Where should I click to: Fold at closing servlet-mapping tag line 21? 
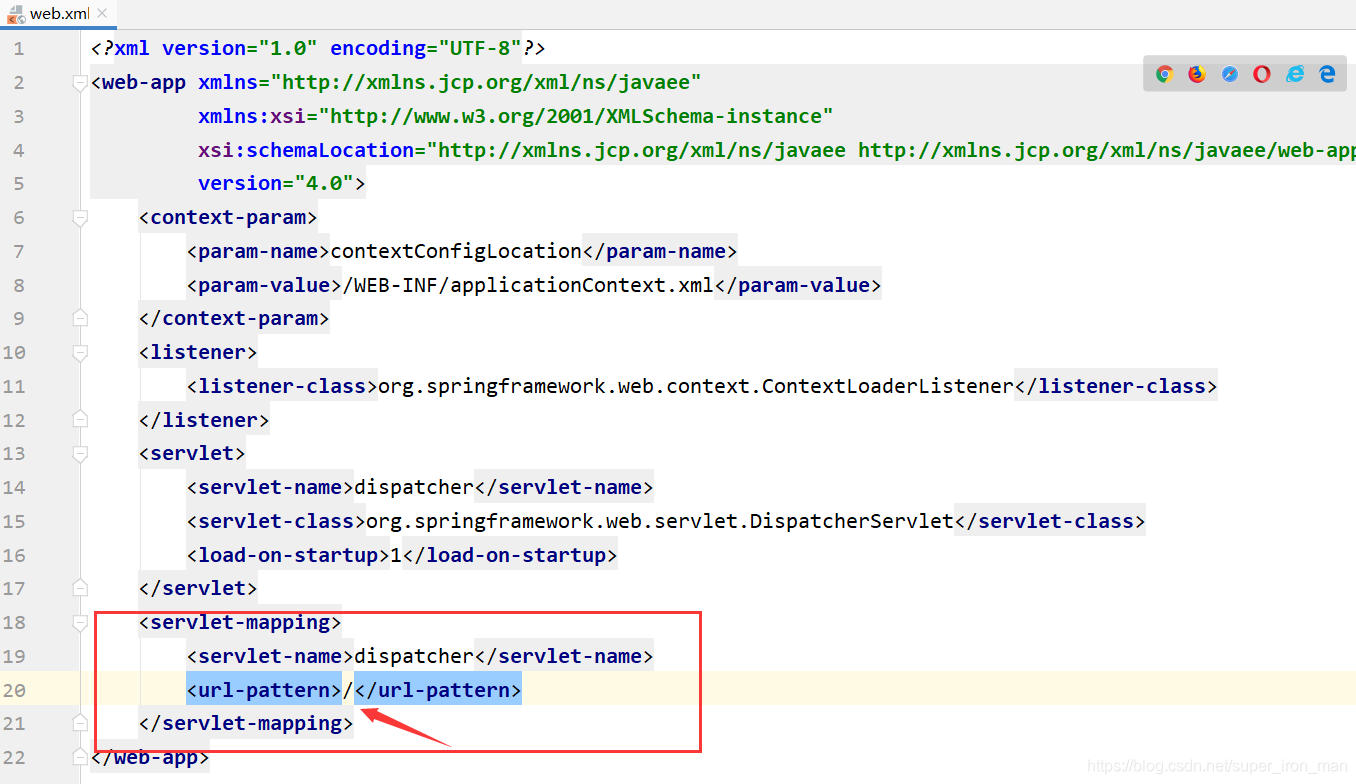point(80,723)
